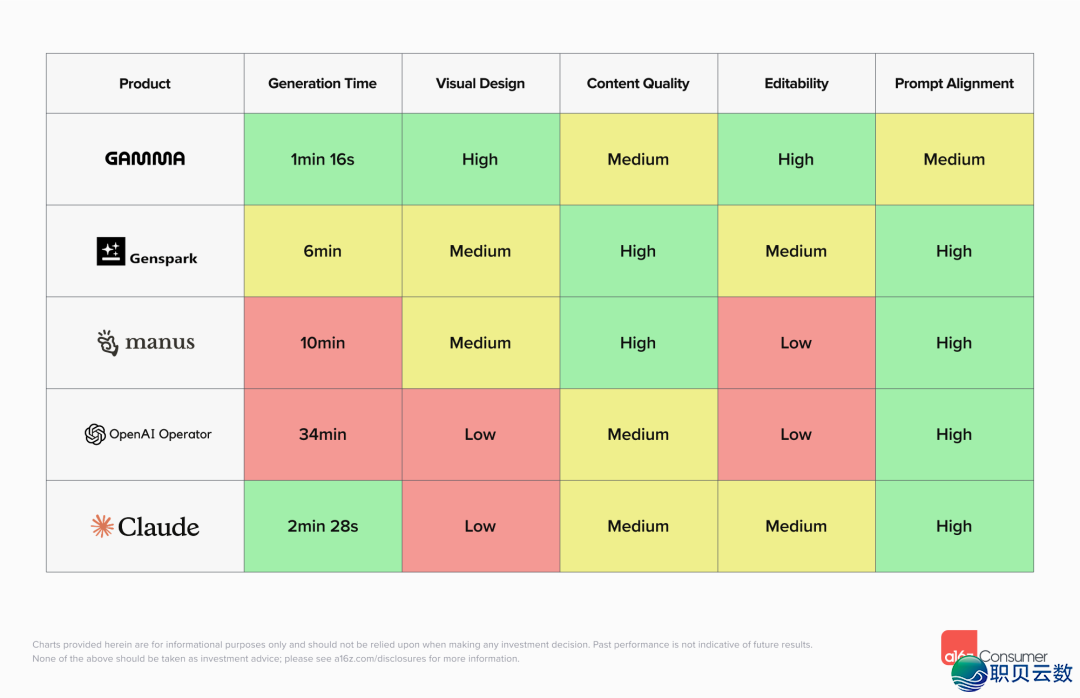1080x698 pixels.
Task: Select the Generation Time column header
Action: pyautogui.click(x=322, y=83)
